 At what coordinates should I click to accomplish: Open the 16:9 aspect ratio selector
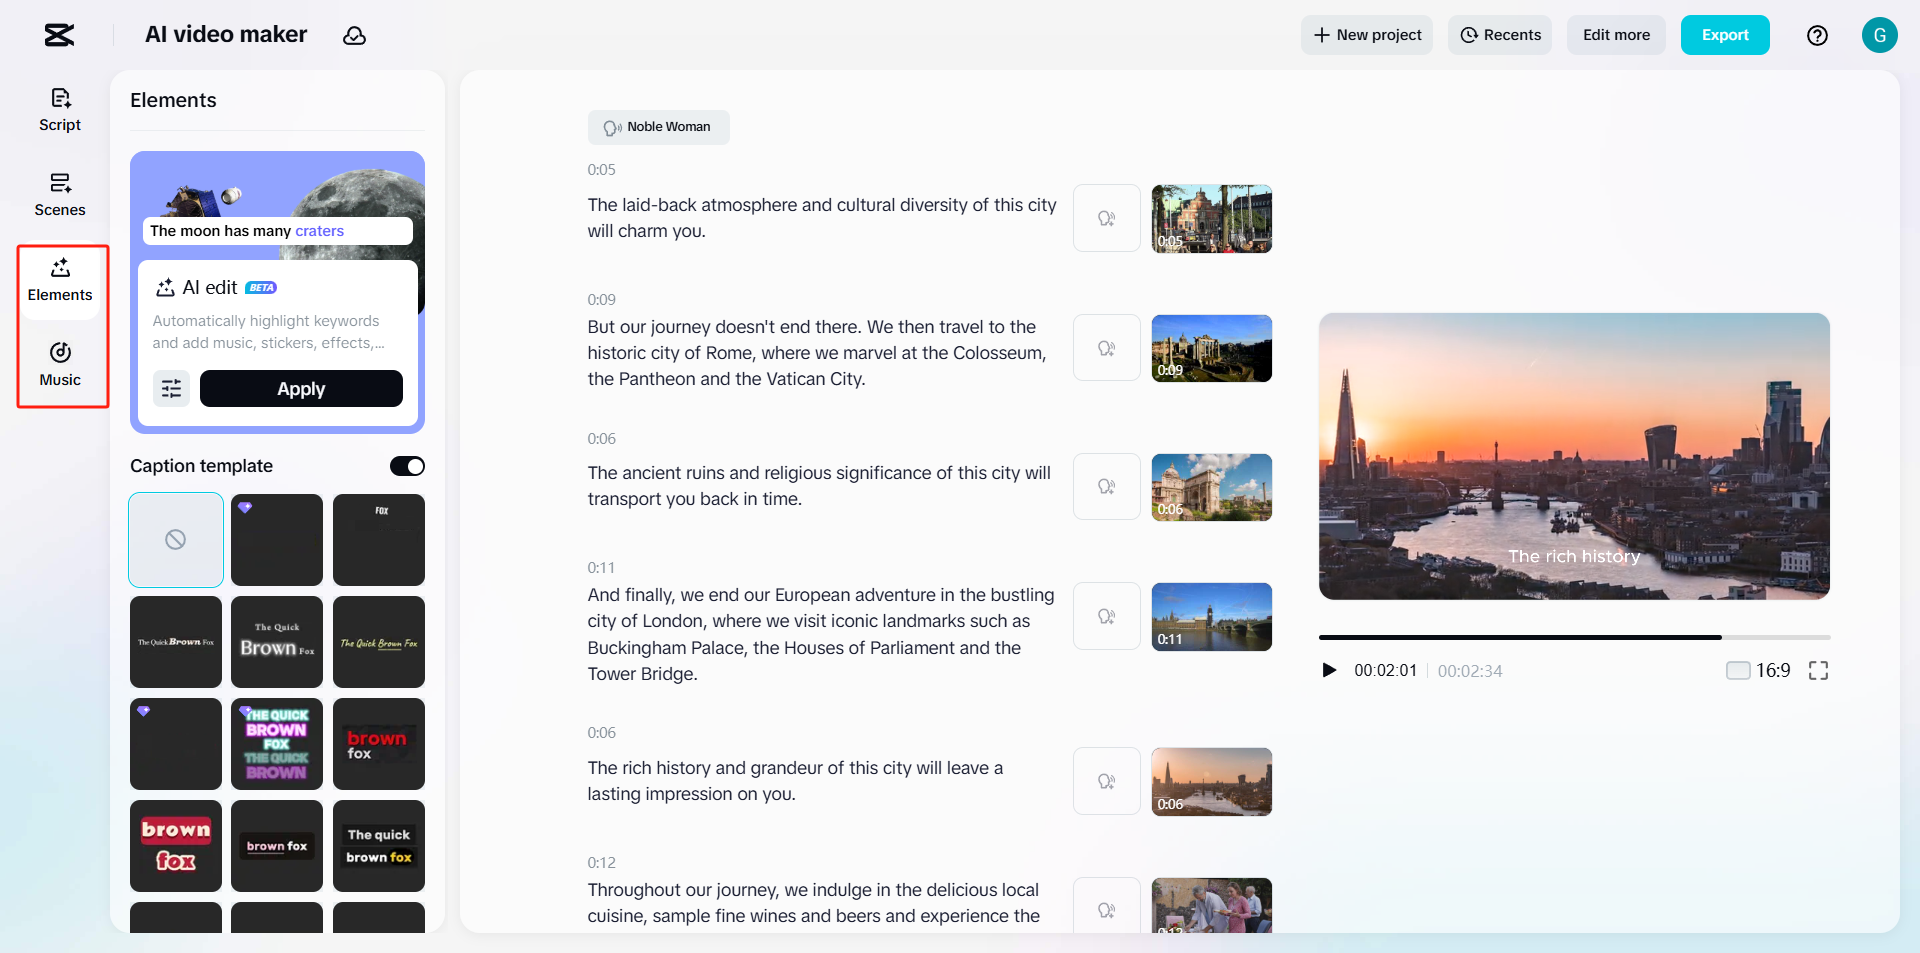click(x=1758, y=671)
